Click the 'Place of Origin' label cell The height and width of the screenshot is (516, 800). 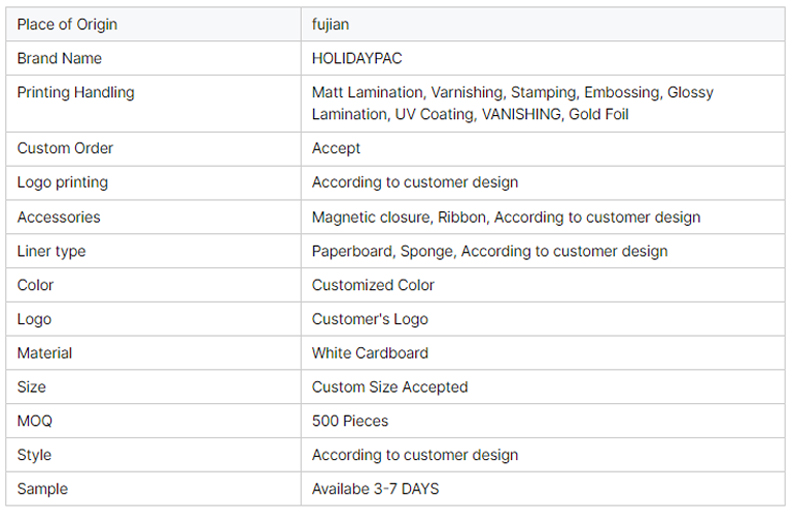click(68, 24)
